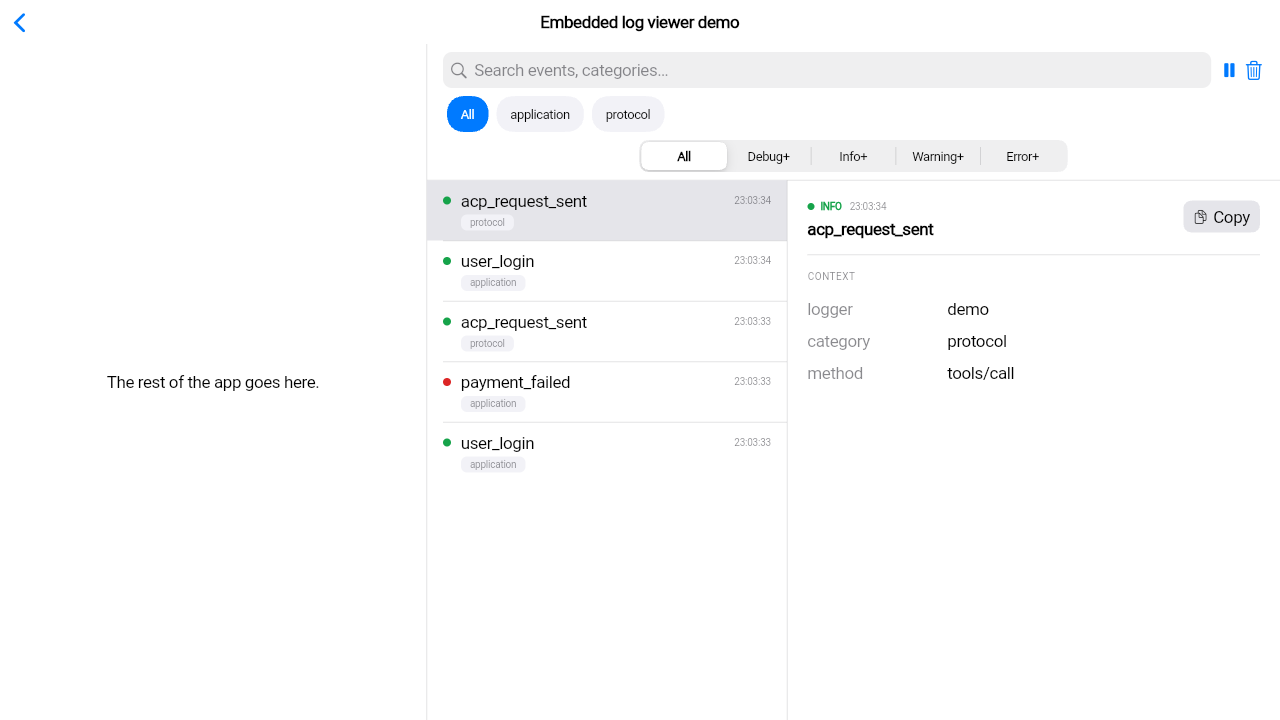
Task: Select the All level segment
Action: click(684, 156)
